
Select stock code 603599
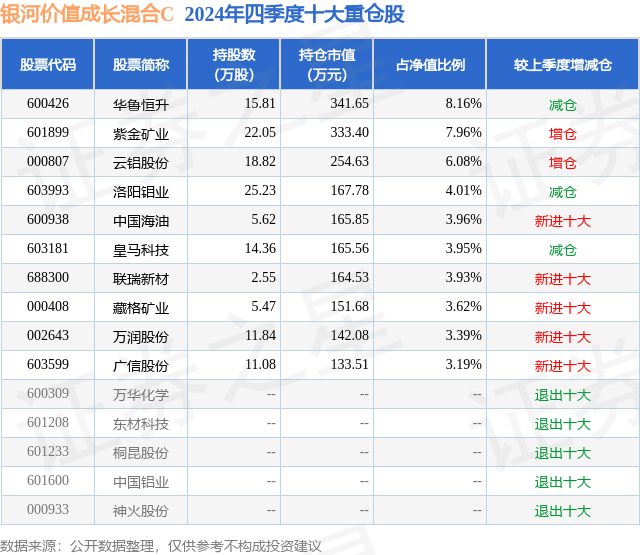pyautogui.click(x=48, y=364)
